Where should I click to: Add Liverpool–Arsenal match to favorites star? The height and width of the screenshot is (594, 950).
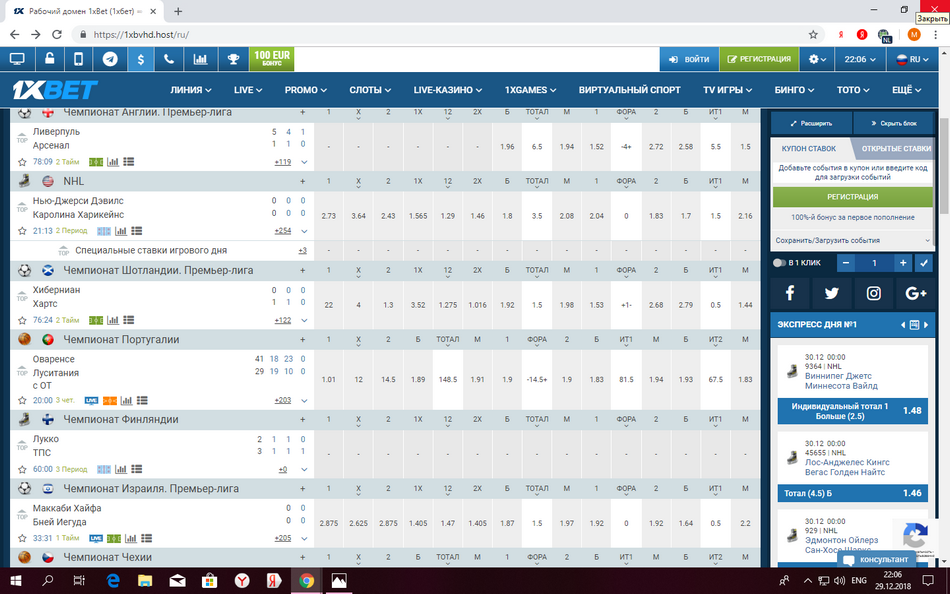22,162
